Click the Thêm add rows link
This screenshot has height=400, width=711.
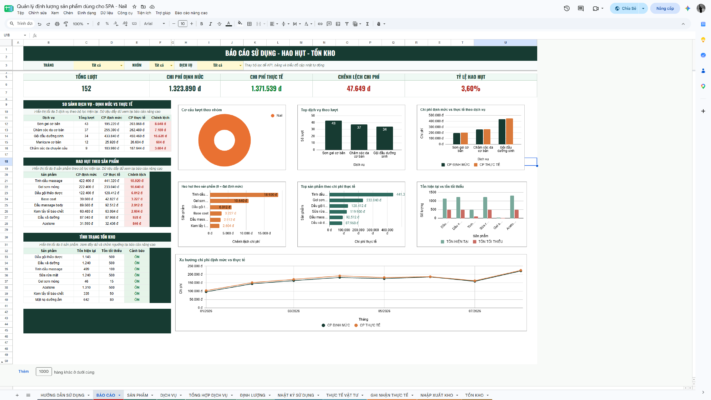coord(24,371)
